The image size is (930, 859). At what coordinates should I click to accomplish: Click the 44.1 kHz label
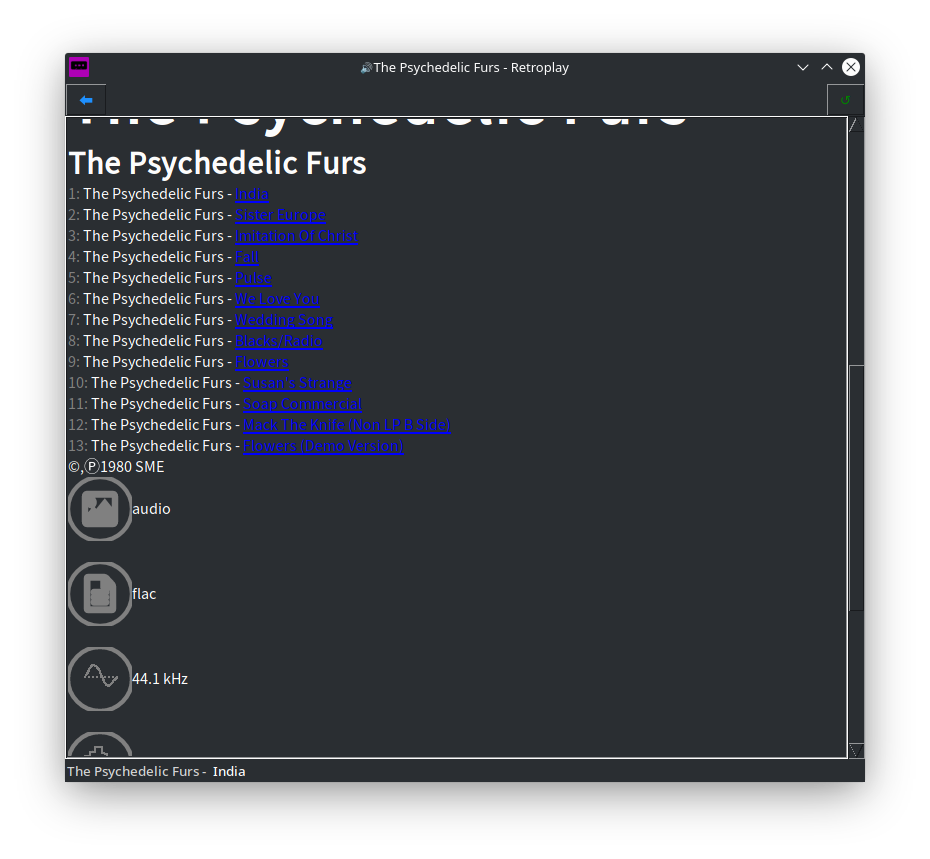(160, 679)
